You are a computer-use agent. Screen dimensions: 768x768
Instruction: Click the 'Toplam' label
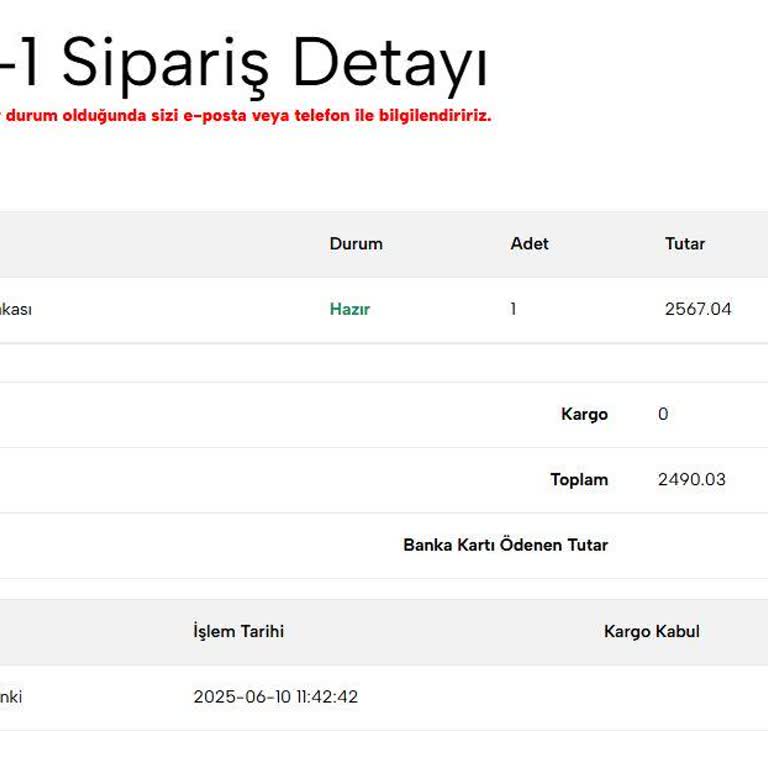coord(579,480)
